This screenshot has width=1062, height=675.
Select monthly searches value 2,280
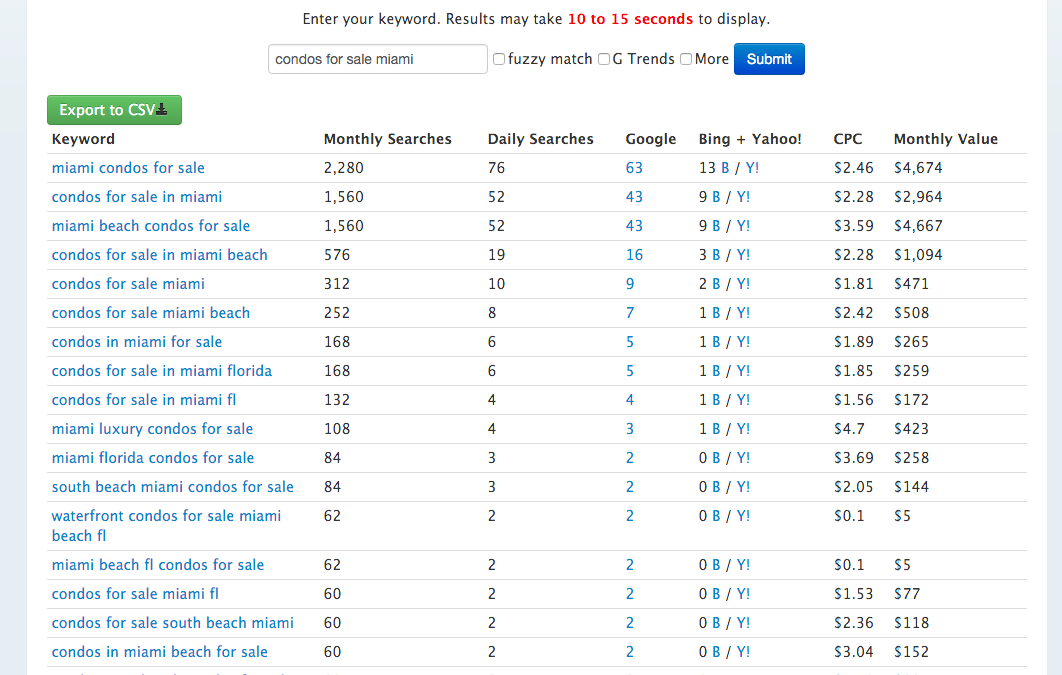343,168
